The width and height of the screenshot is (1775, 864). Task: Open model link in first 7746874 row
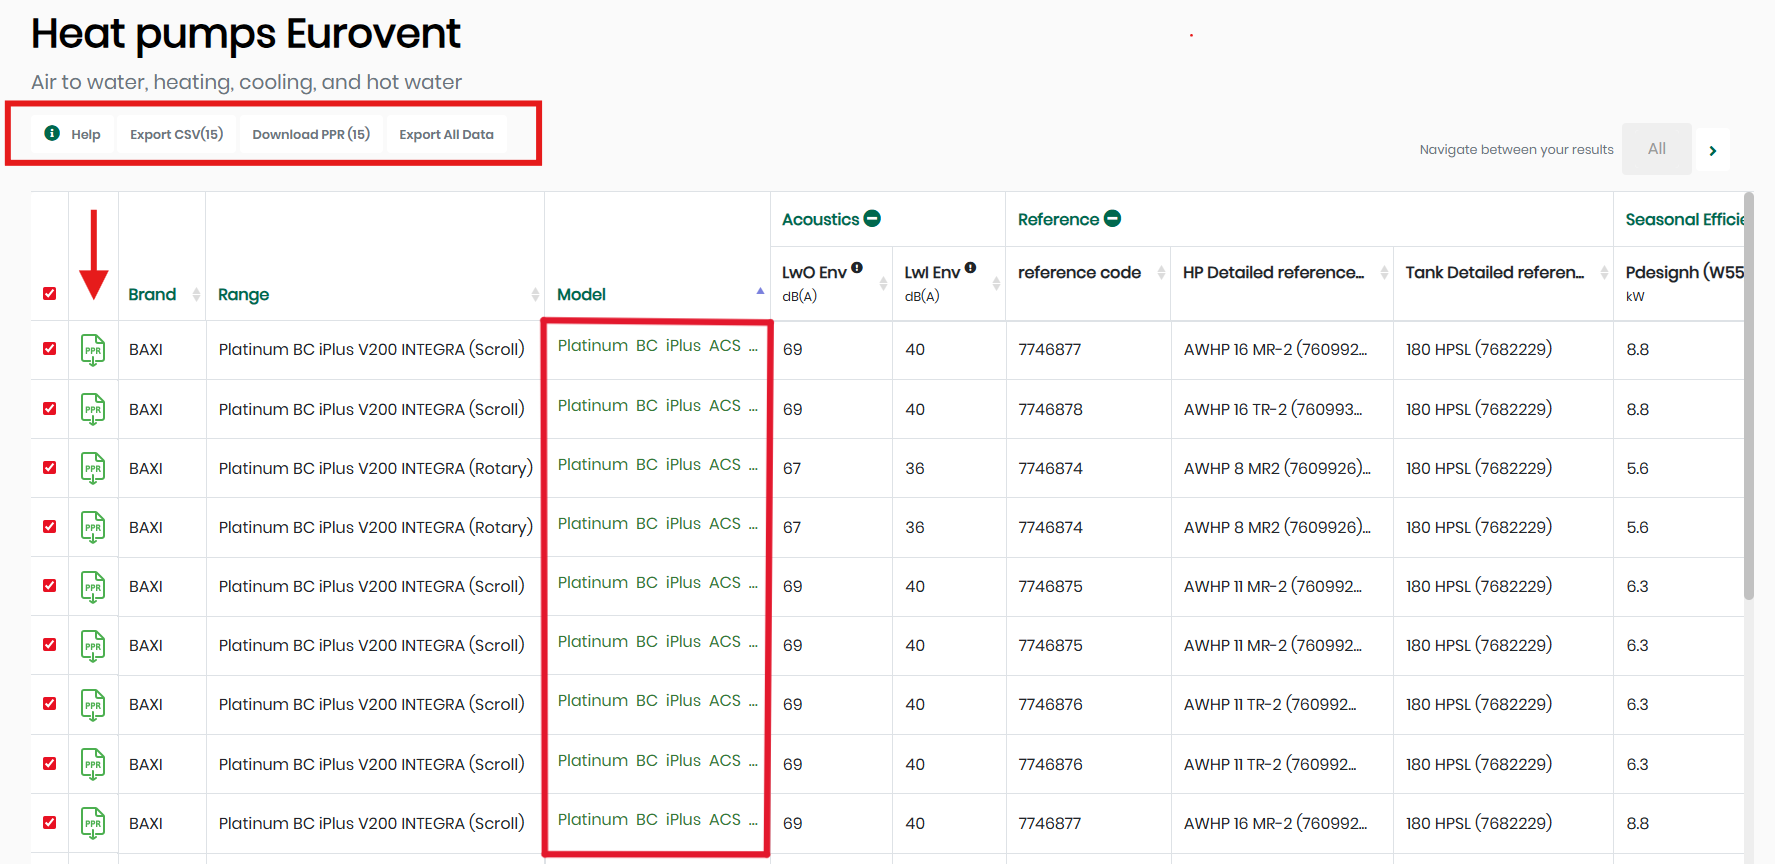coord(657,464)
